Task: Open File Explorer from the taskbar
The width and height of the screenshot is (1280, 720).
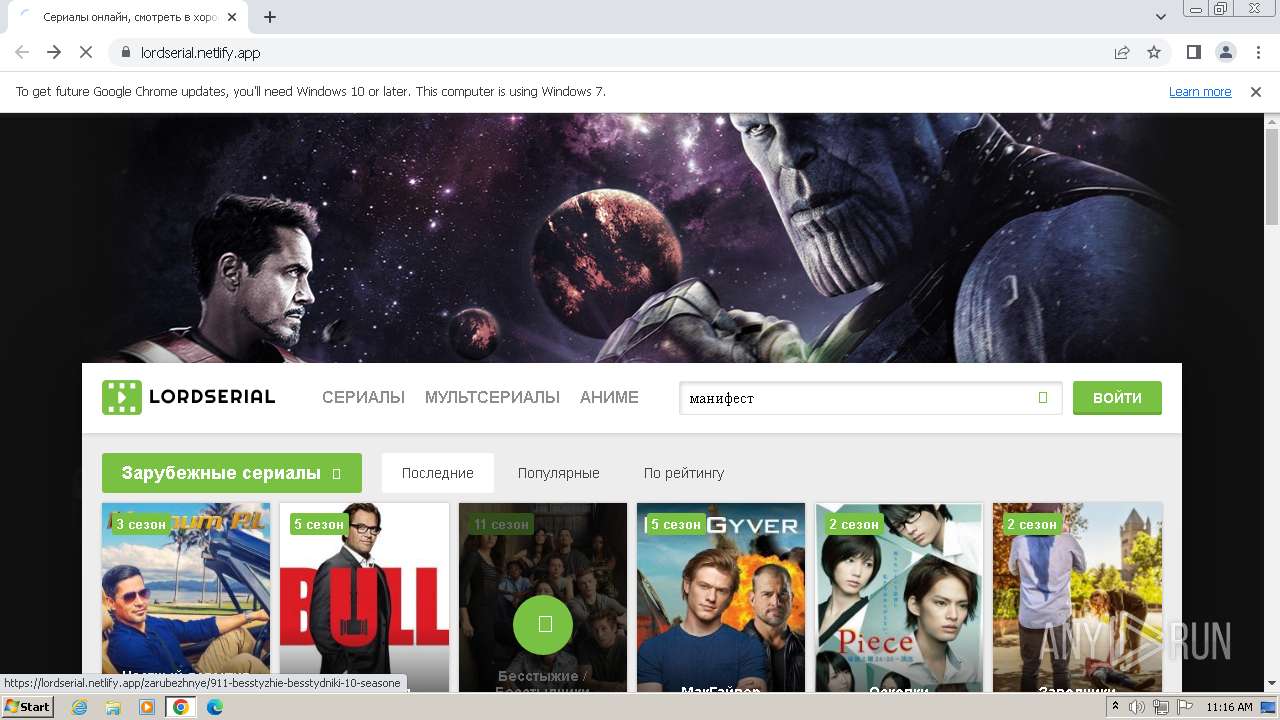Action: pos(113,707)
